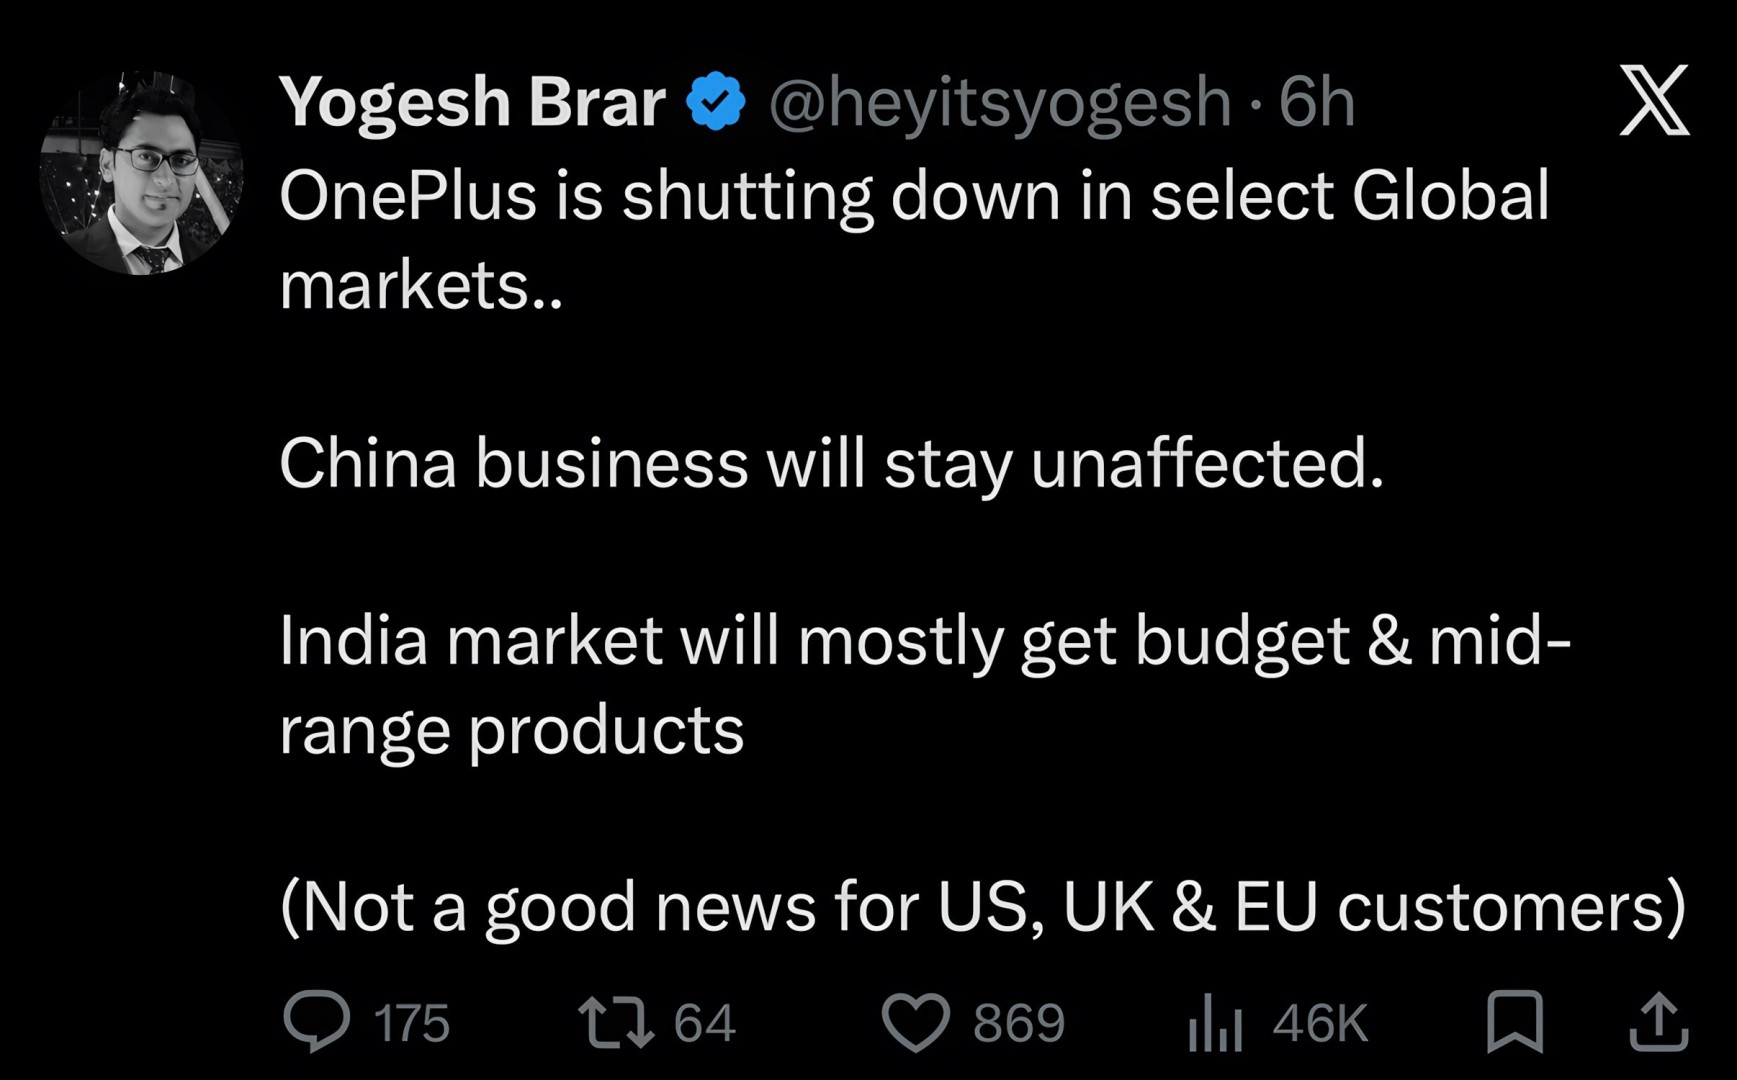Click the 46K views count
The height and width of the screenshot is (1080, 1737).
click(x=1319, y=1023)
